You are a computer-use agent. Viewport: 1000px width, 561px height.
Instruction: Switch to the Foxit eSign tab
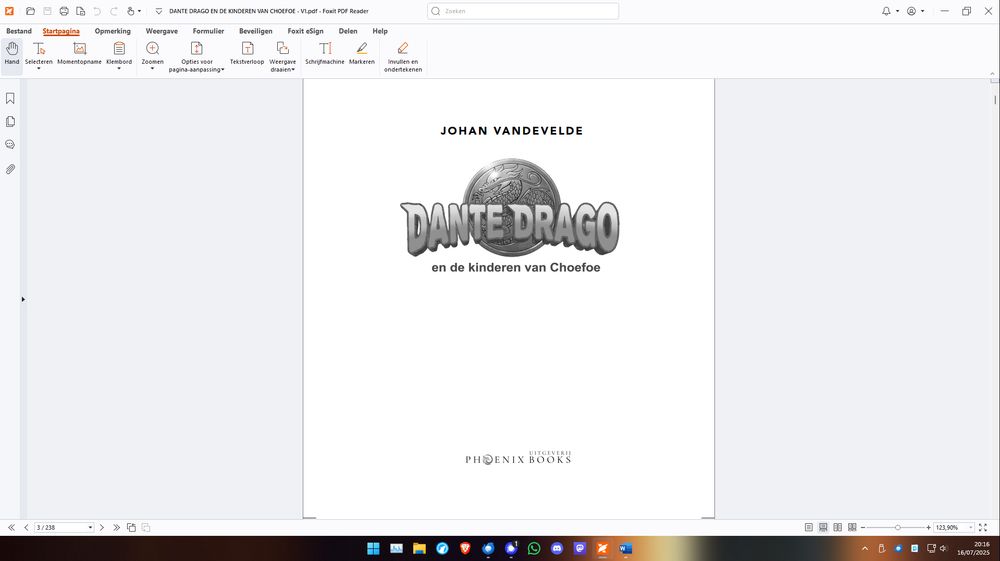[x=305, y=31]
